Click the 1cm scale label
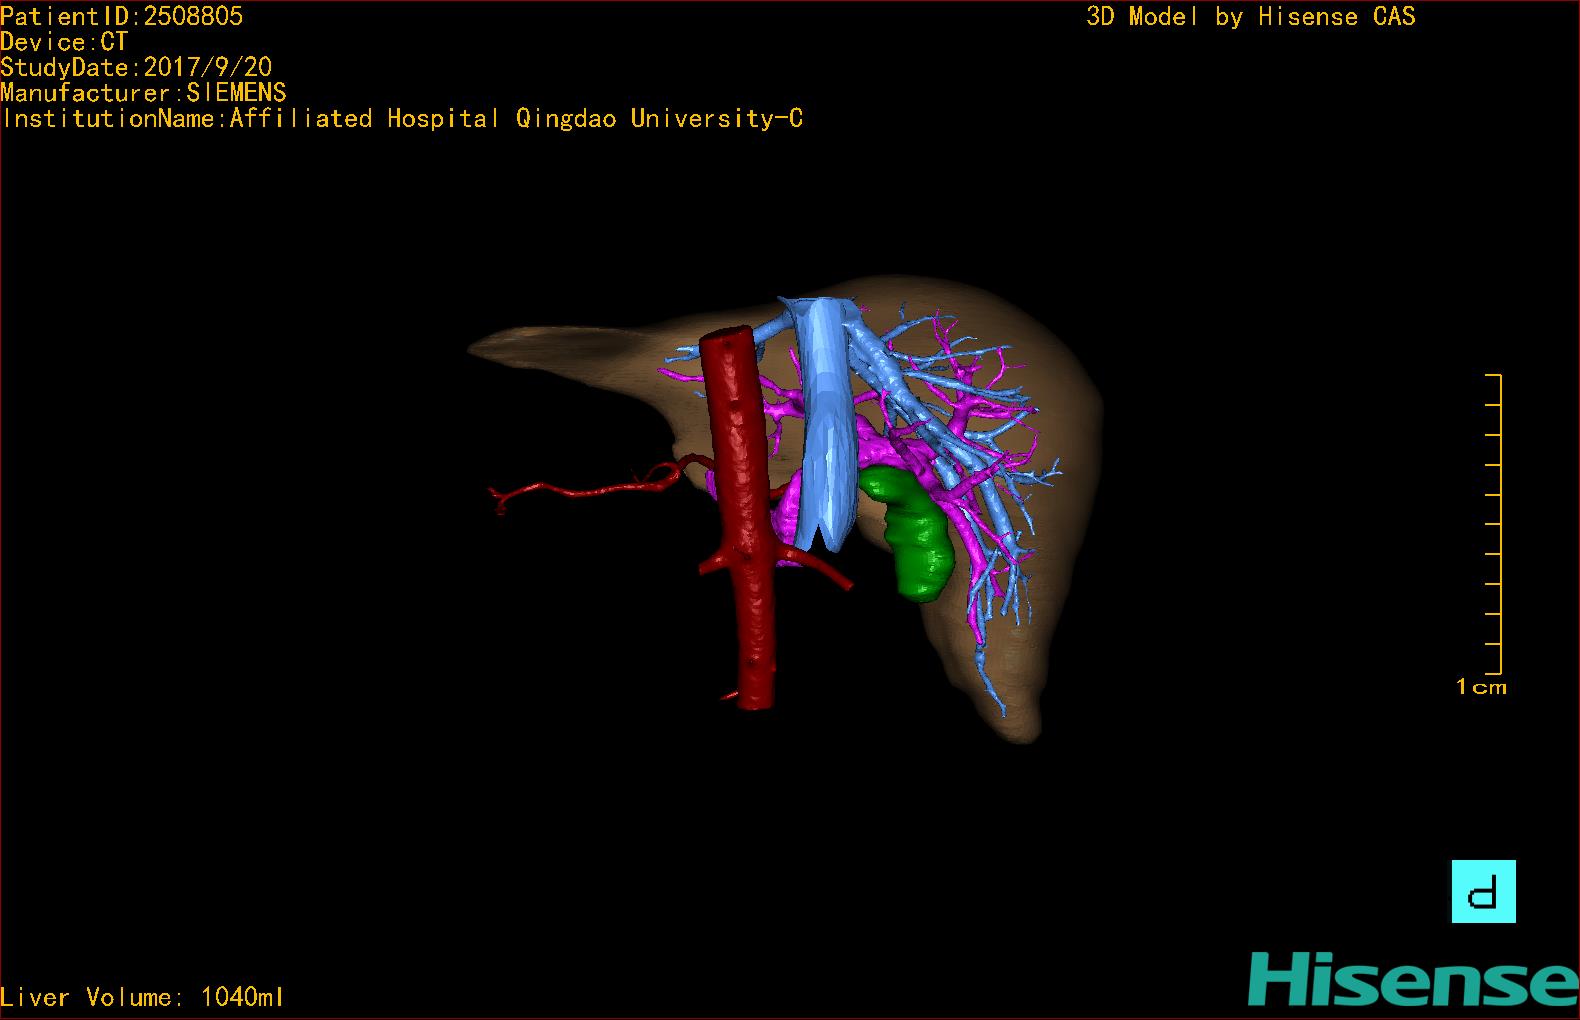 pyautogui.click(x=1481, y=687)
